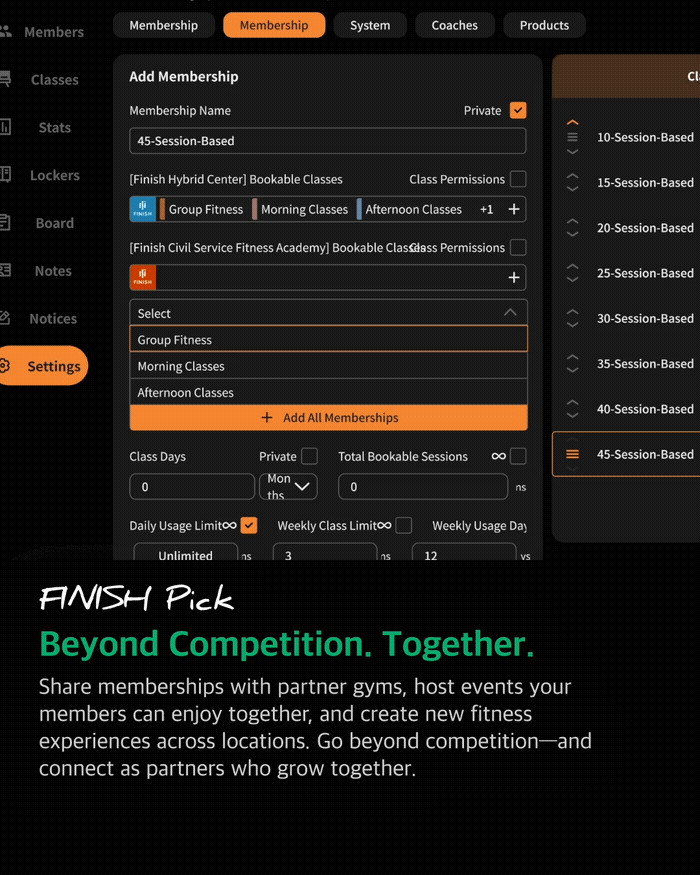Screen dimensions: 700x875
Task: Check the Private box next to Class Days
Action: click(x=309, y=456)
